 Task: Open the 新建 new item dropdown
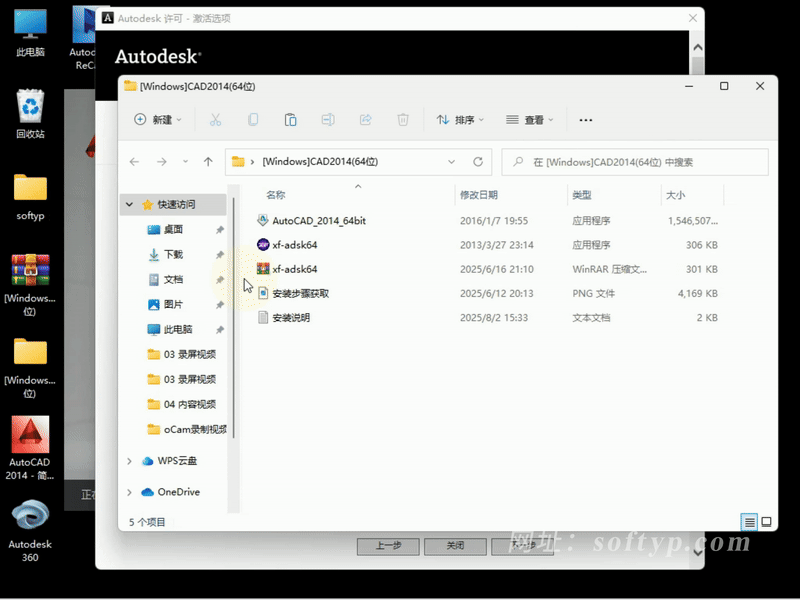click(158, 120)
